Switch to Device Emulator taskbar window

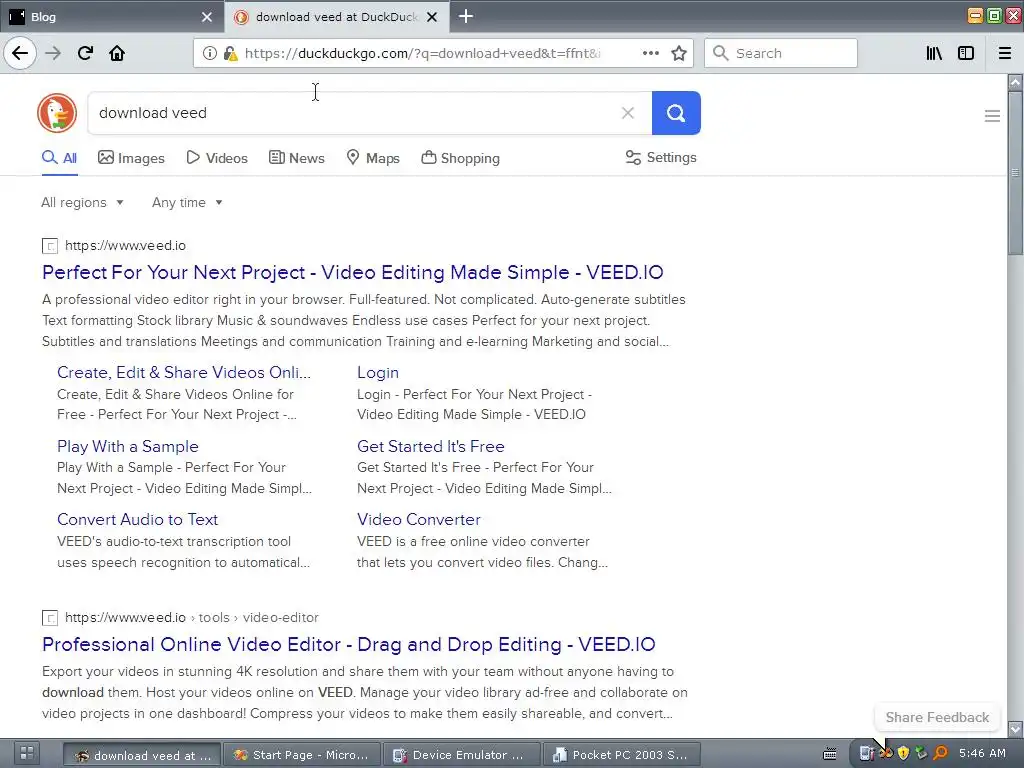[x=462, y=754]
